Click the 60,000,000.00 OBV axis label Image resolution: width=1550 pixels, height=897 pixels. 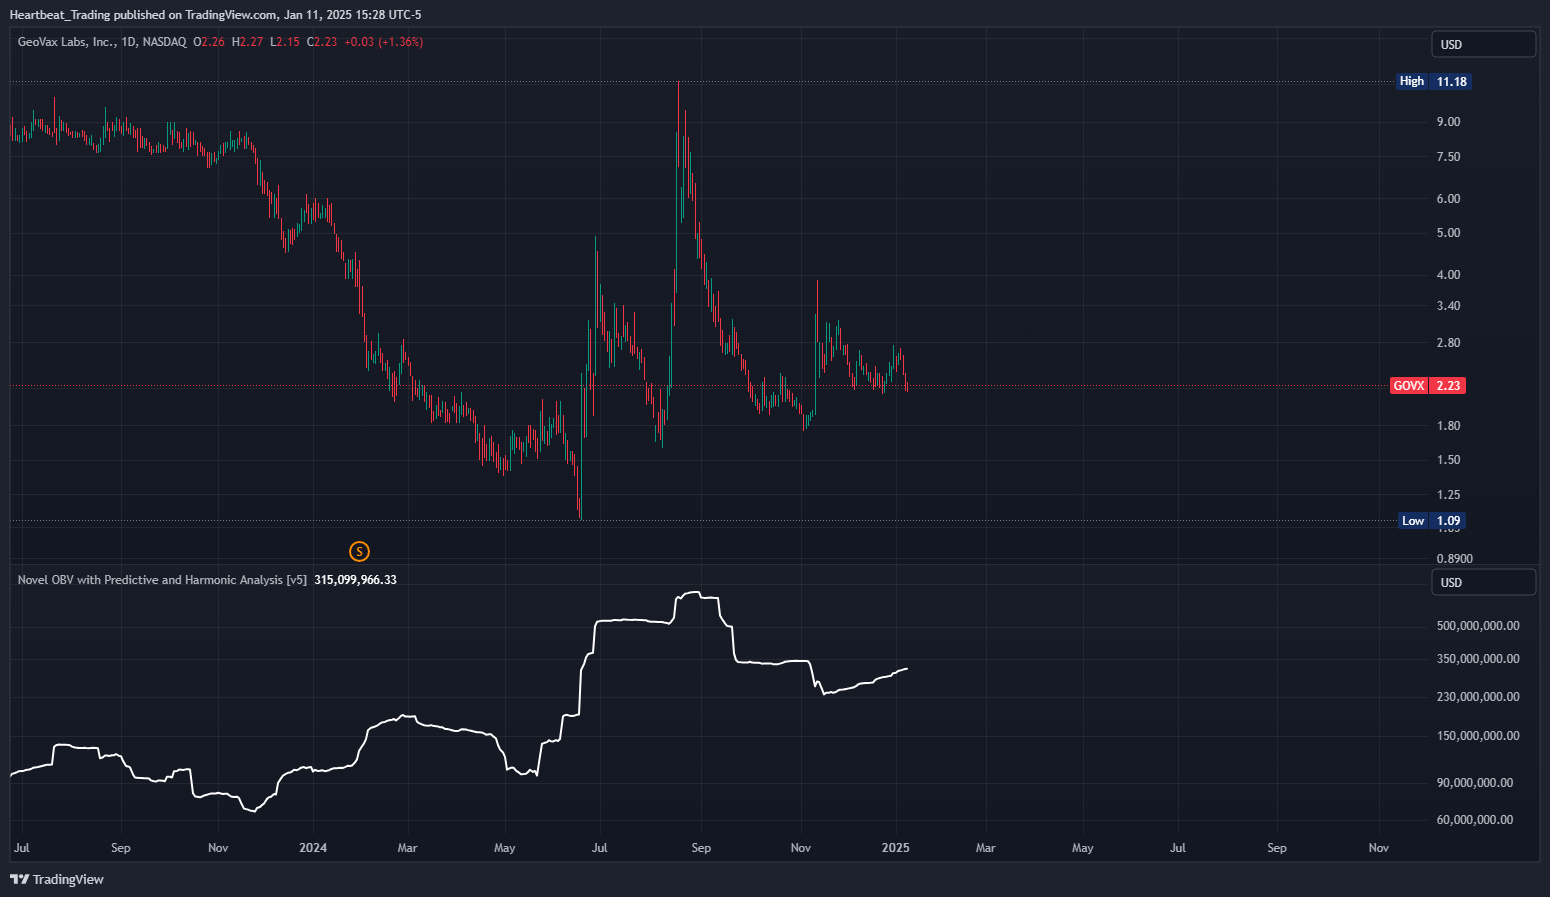click(1475, 820)
